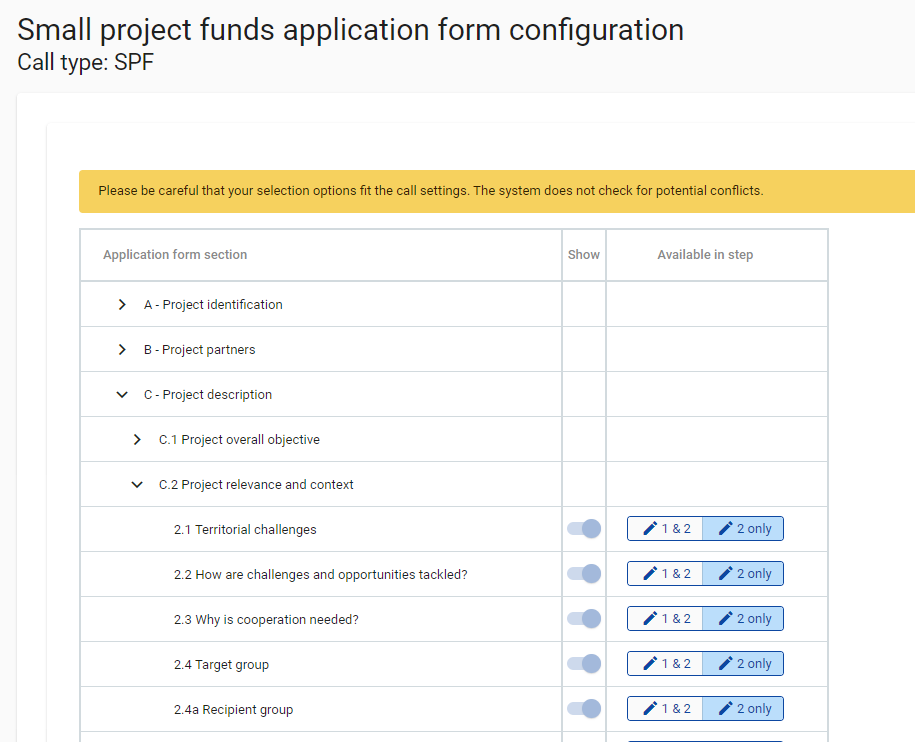The height and width of the screenshot is (742, 915).
Task: Expand B - Project partners section
Action: 122,349
